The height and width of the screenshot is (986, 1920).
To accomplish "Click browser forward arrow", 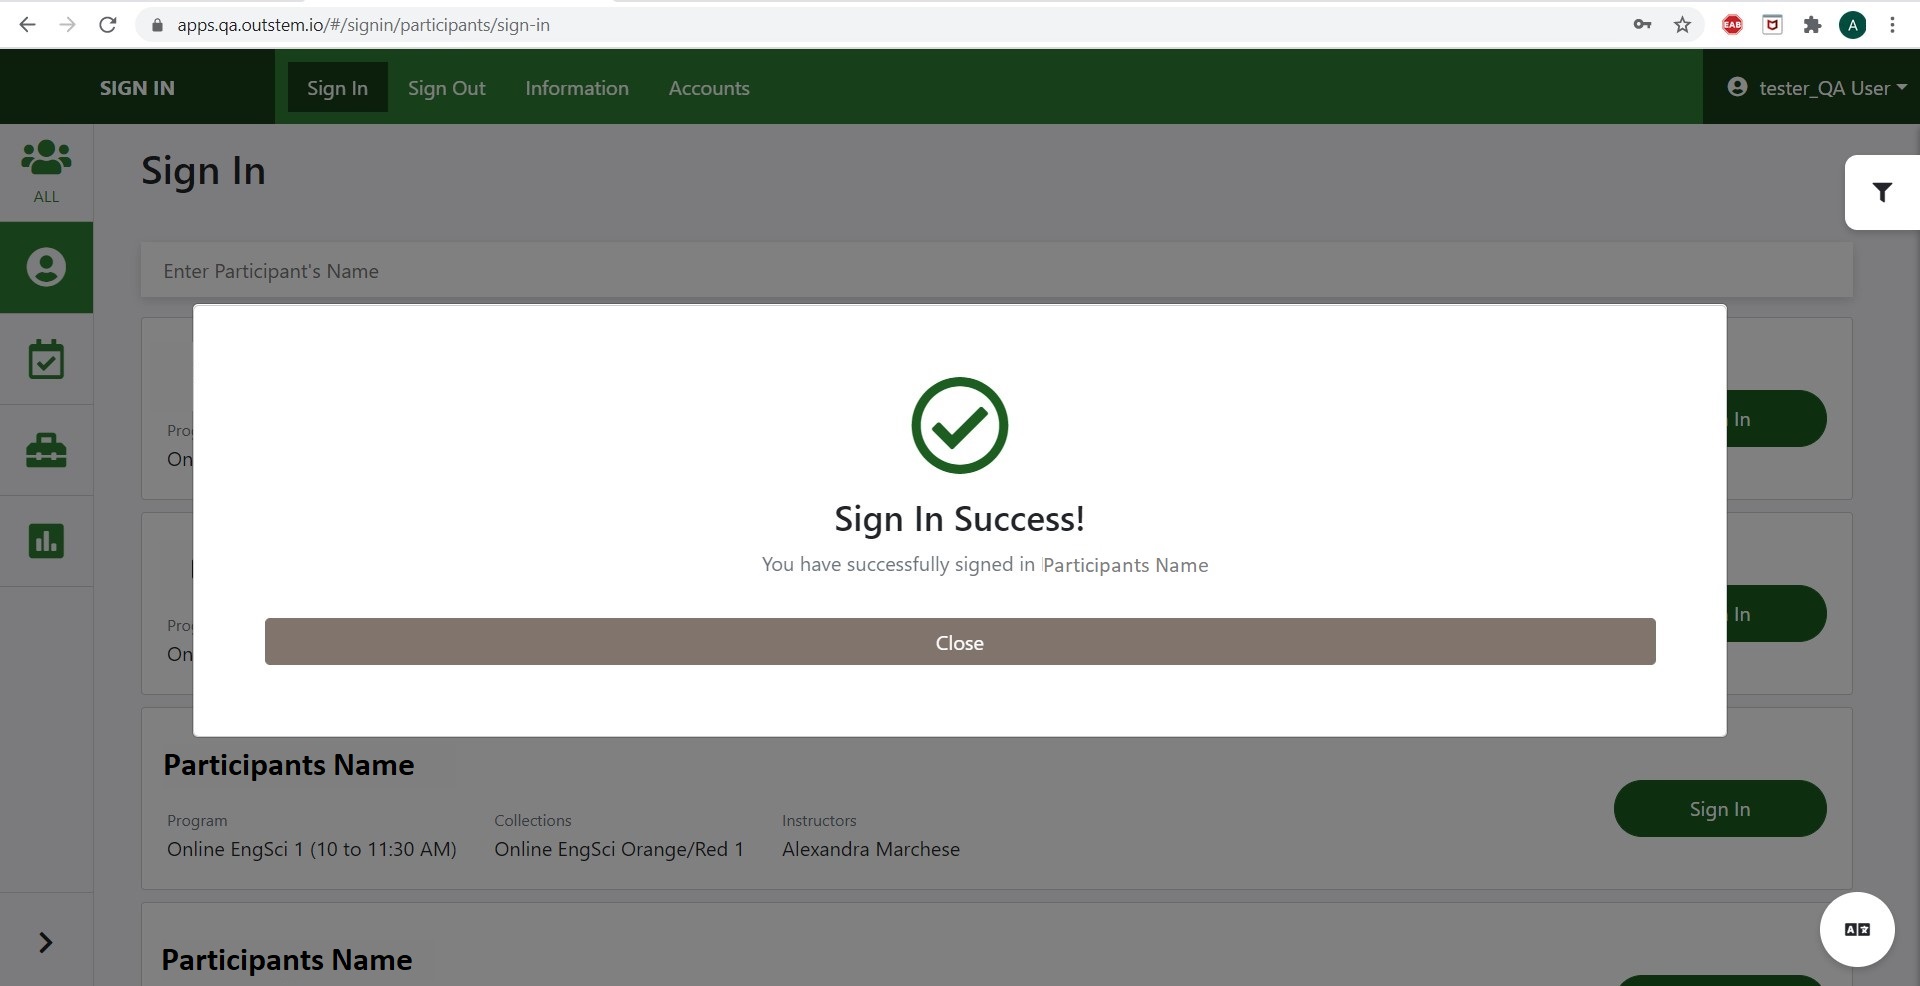I will click(68, 25).
